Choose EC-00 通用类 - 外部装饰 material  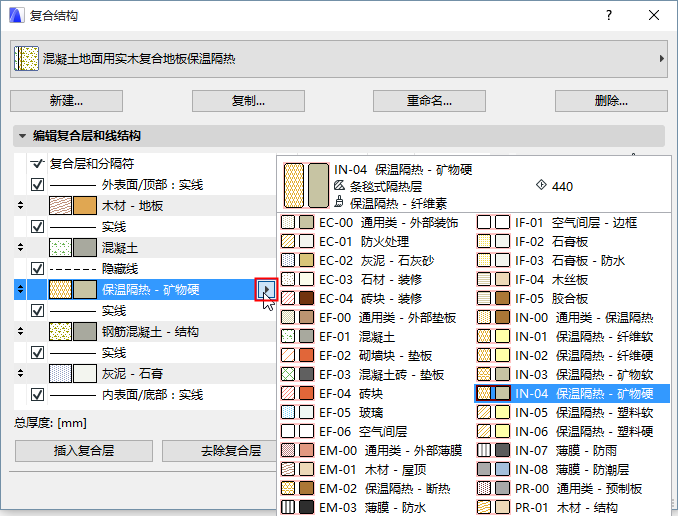[369, 223]
